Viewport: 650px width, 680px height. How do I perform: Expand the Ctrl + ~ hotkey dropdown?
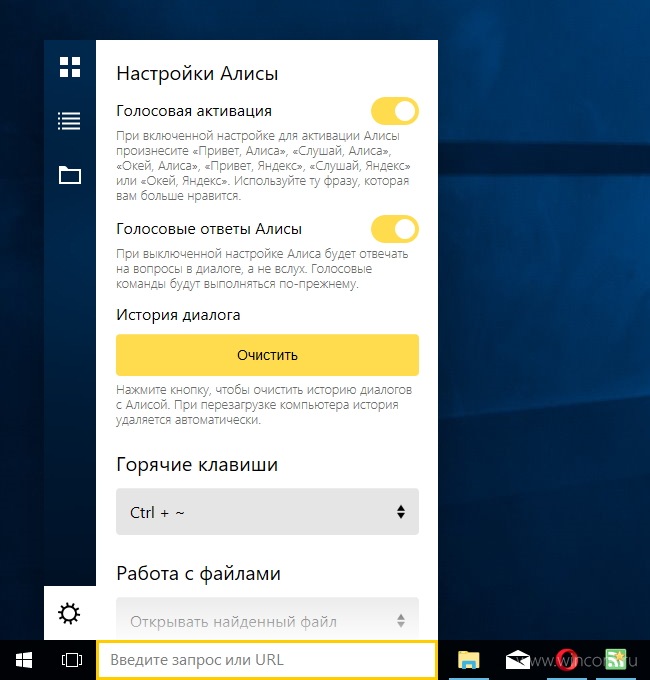(267, 512)
